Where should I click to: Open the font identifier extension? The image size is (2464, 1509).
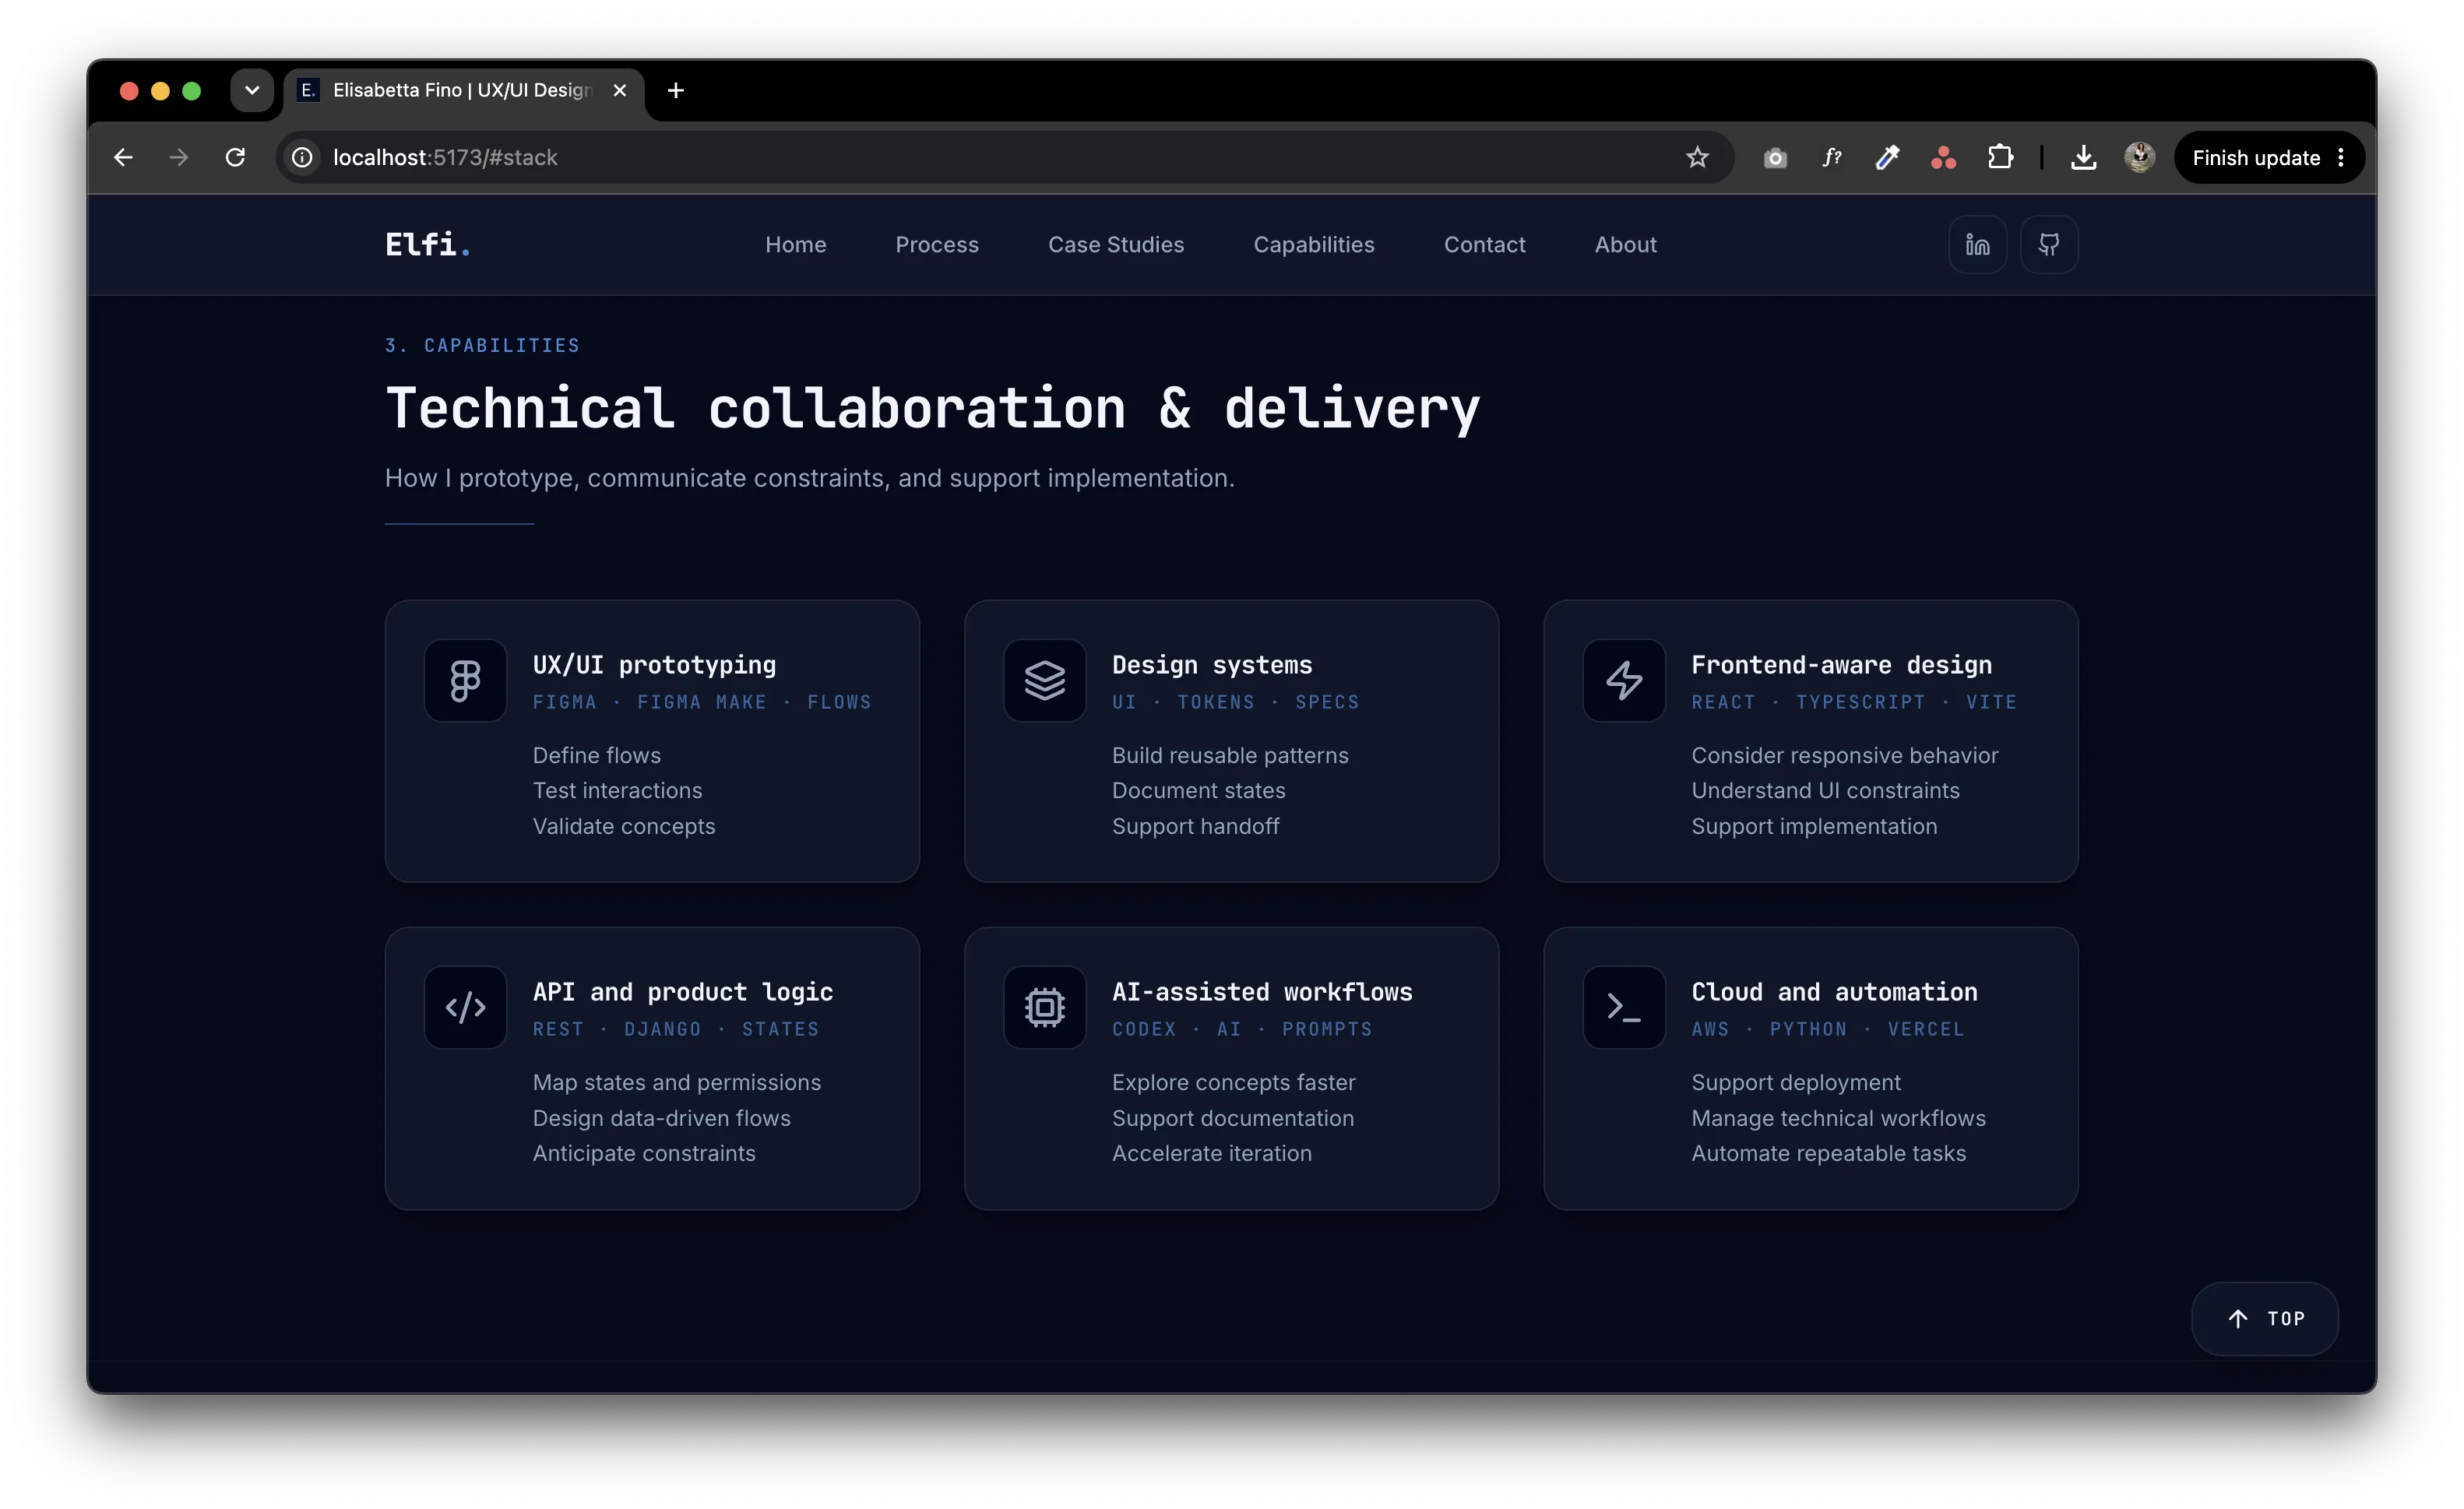(x=1831, y=157)
